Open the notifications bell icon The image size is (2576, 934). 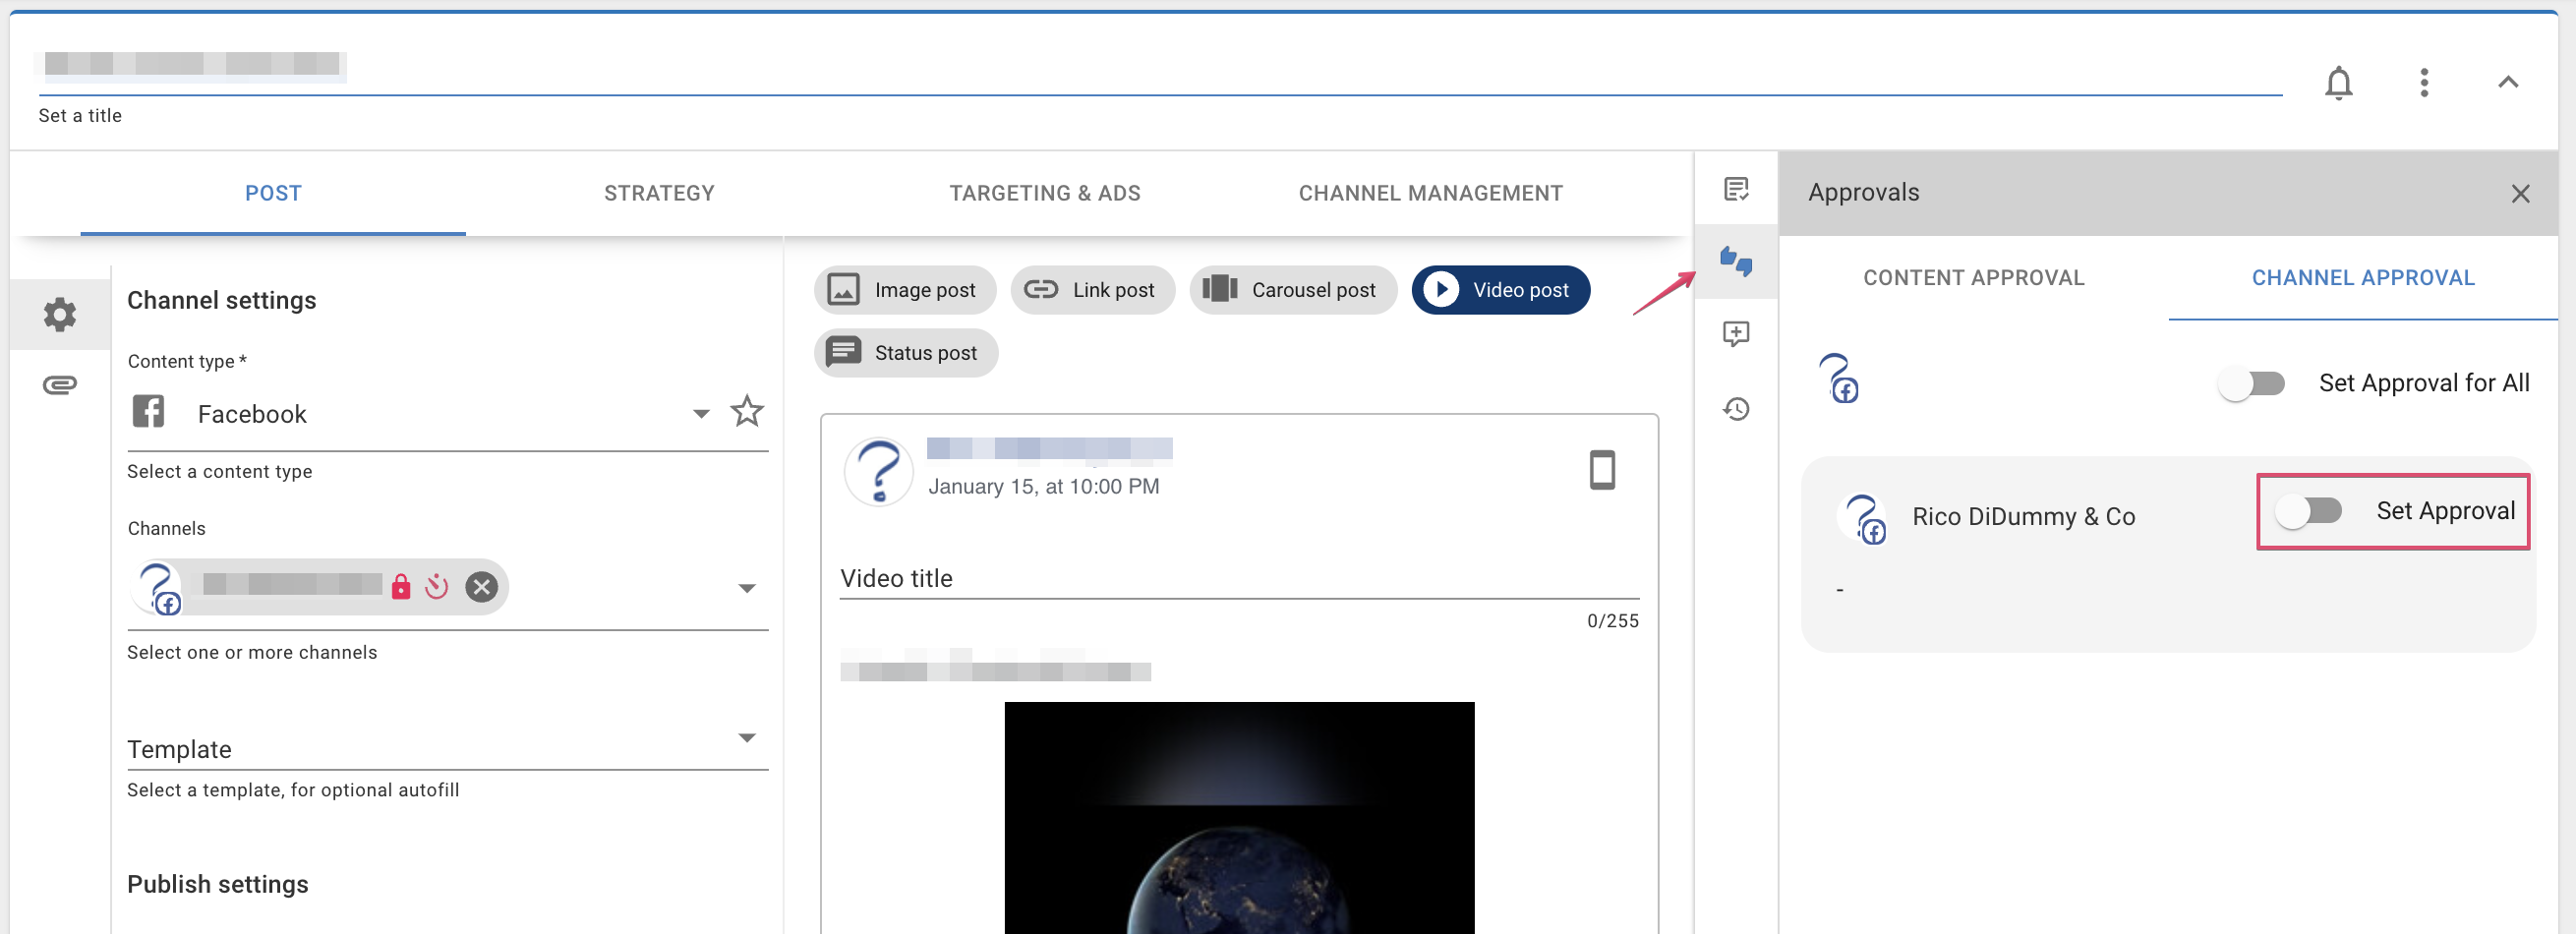(x=2338, y=82)
